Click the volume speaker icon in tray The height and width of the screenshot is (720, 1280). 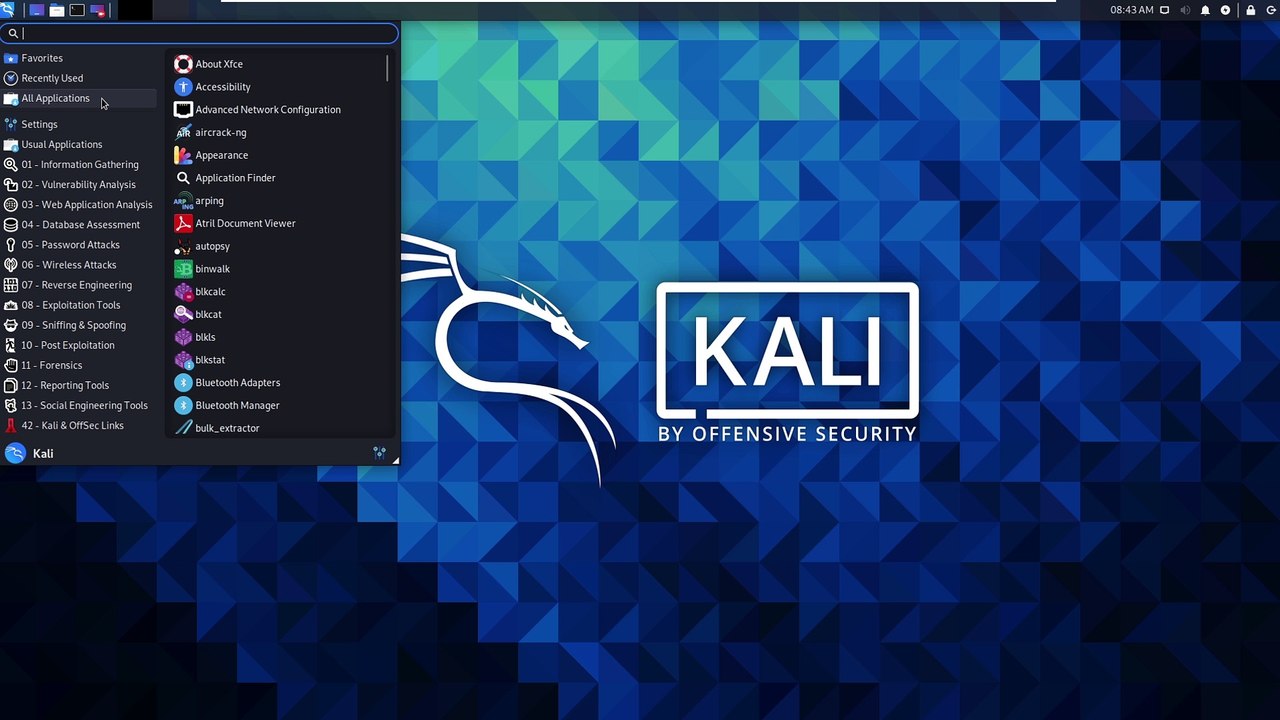[x=1185, y=10]
